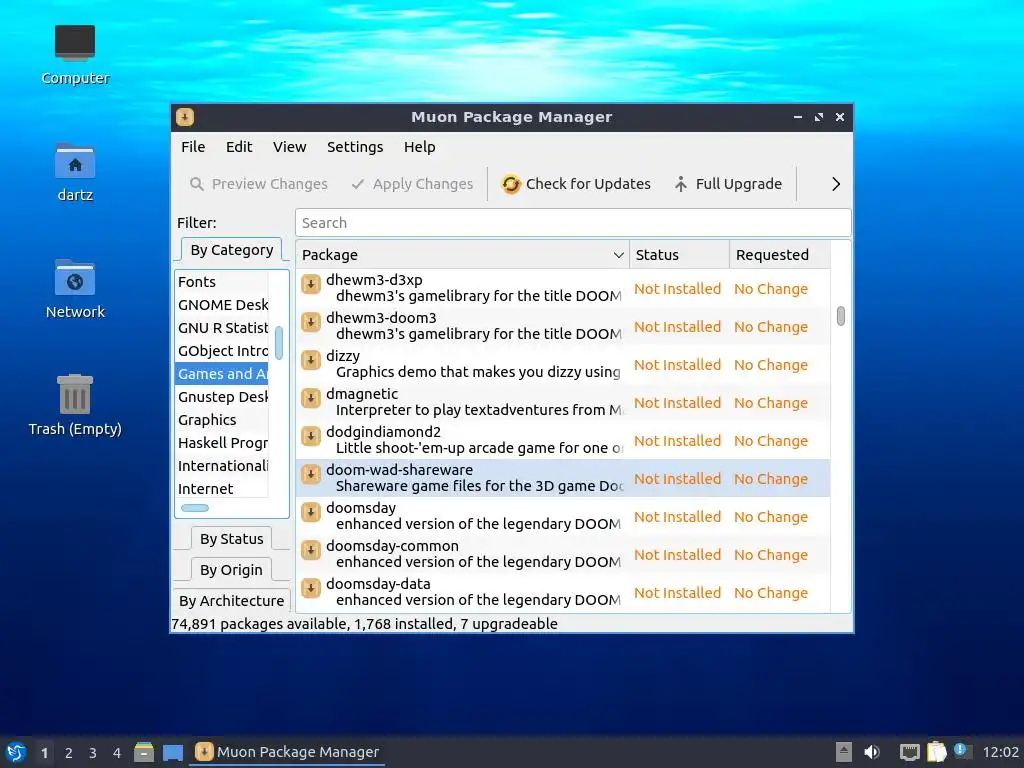Click Muon Package Manager taskbar entry

287,752
